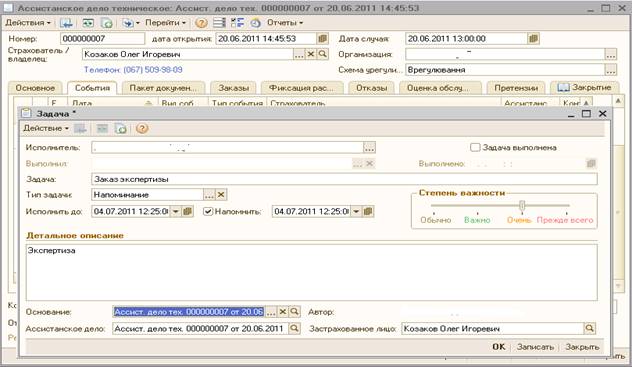
Task: Open Страхователь record with magnifier icon
Action: click(322, 54)
